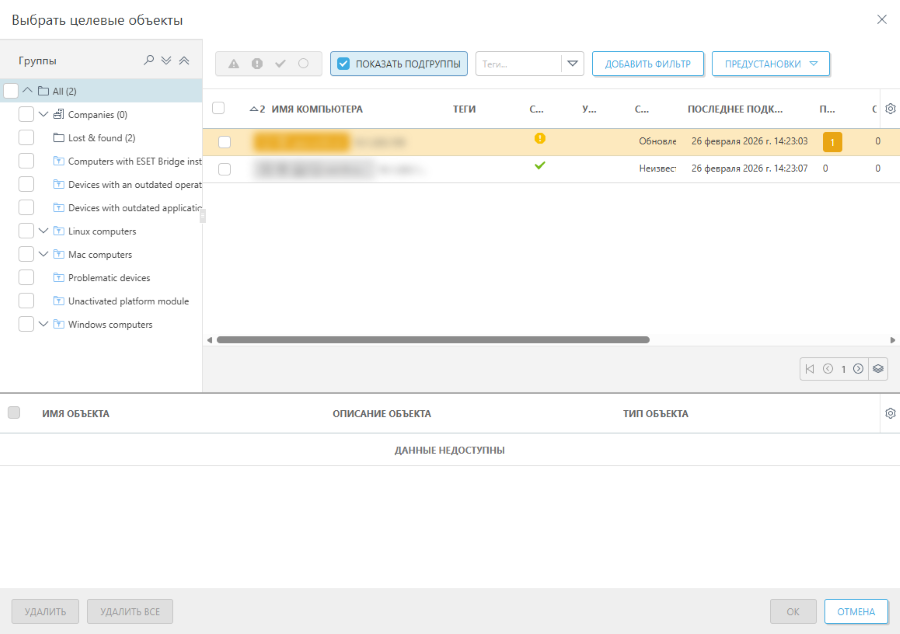Viewport: 900px width, 634px height.
Task: Filter by error exclamation circle icon
Action: (x=257, y=64)
